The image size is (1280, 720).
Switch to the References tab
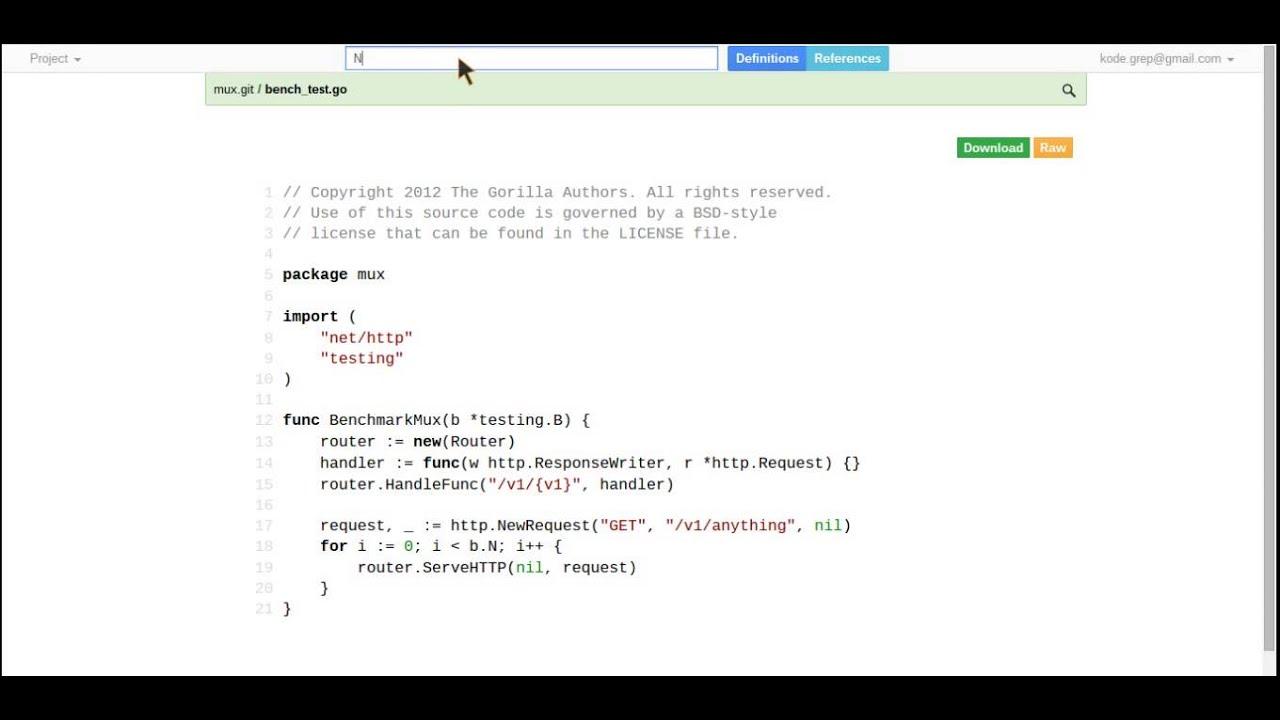[847, 58]
